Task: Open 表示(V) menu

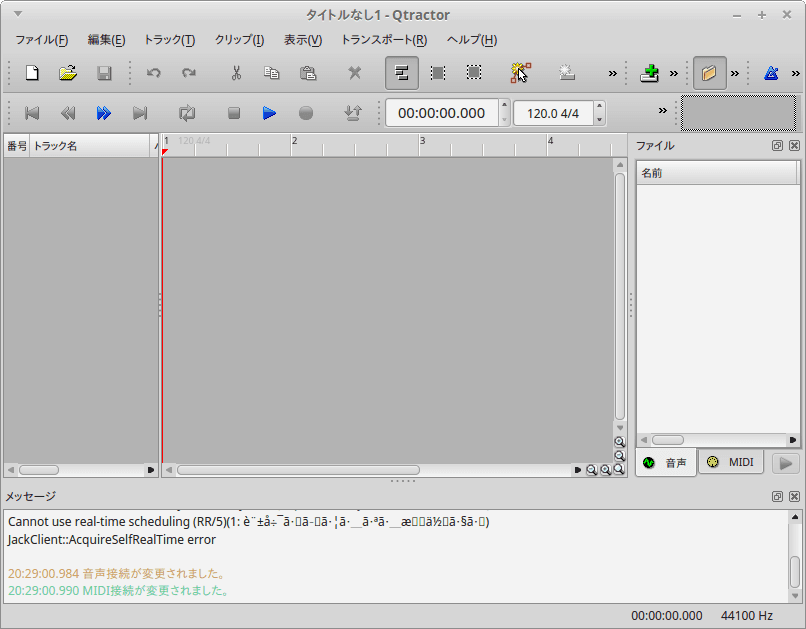Action: [x=303, y=40]
